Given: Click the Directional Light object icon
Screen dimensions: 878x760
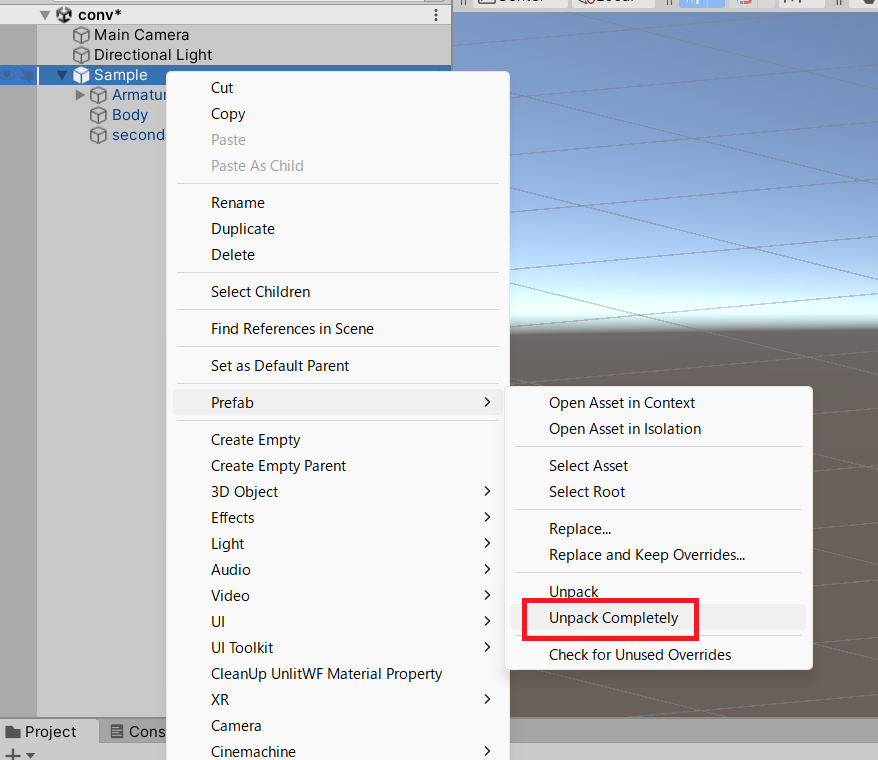Looking at the screenshot, I should (x=81, y=55).
